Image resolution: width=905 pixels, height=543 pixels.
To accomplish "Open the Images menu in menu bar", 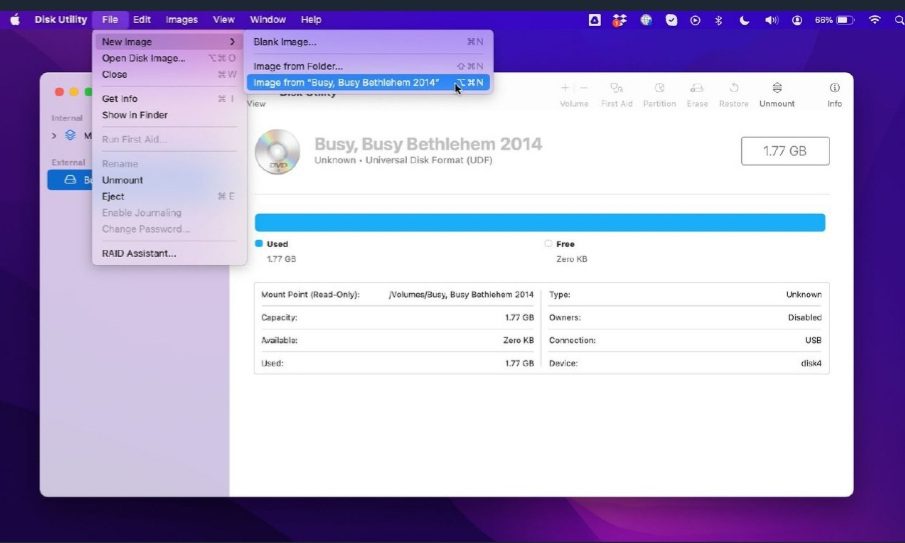I will point(181,19).
